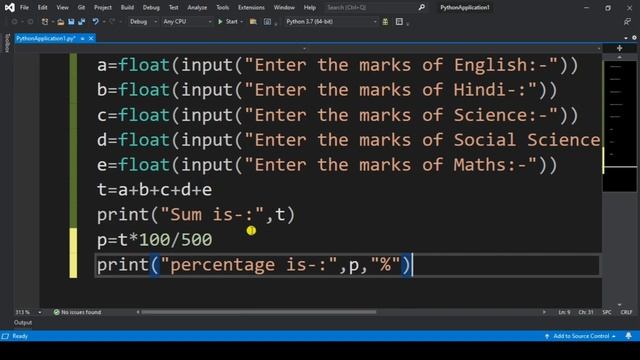Click the "percentage is-:" string in code
This screenshot has height=360, width=640.
[x=249, y=265]
